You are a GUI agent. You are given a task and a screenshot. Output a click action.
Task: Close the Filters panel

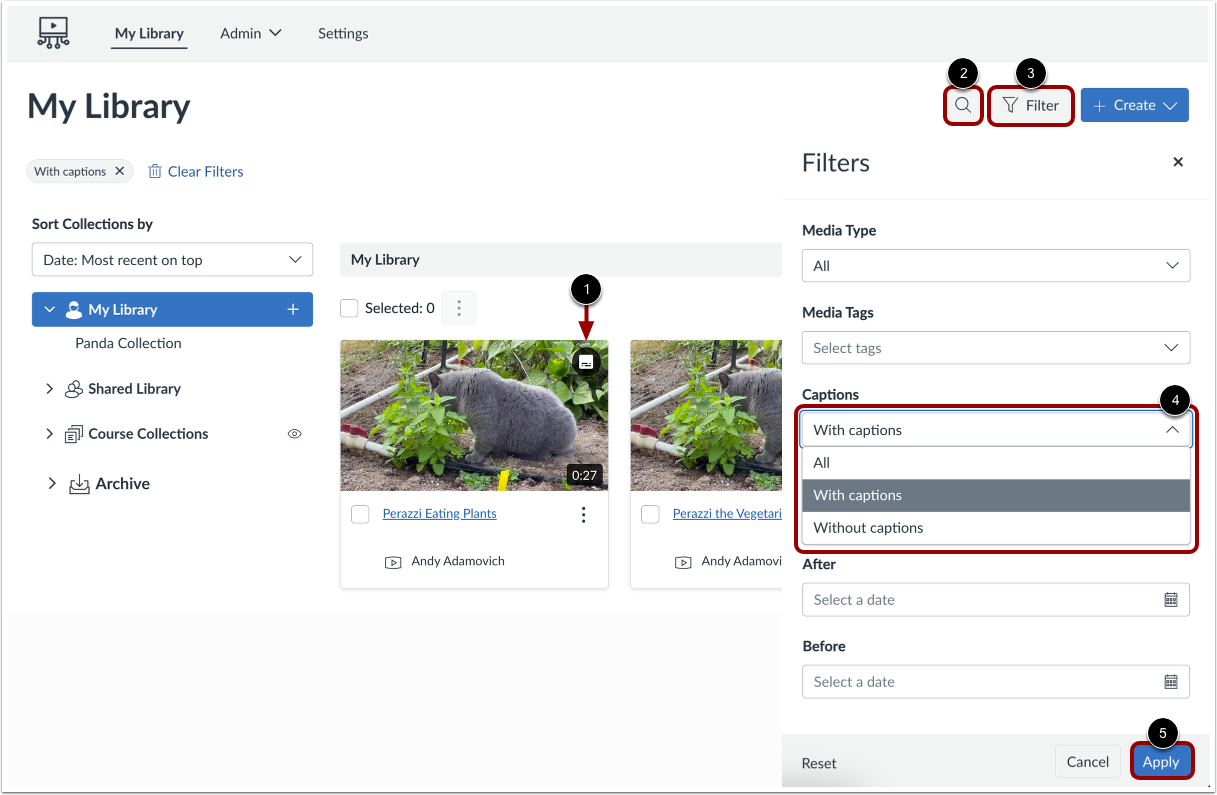(1178, 162)
